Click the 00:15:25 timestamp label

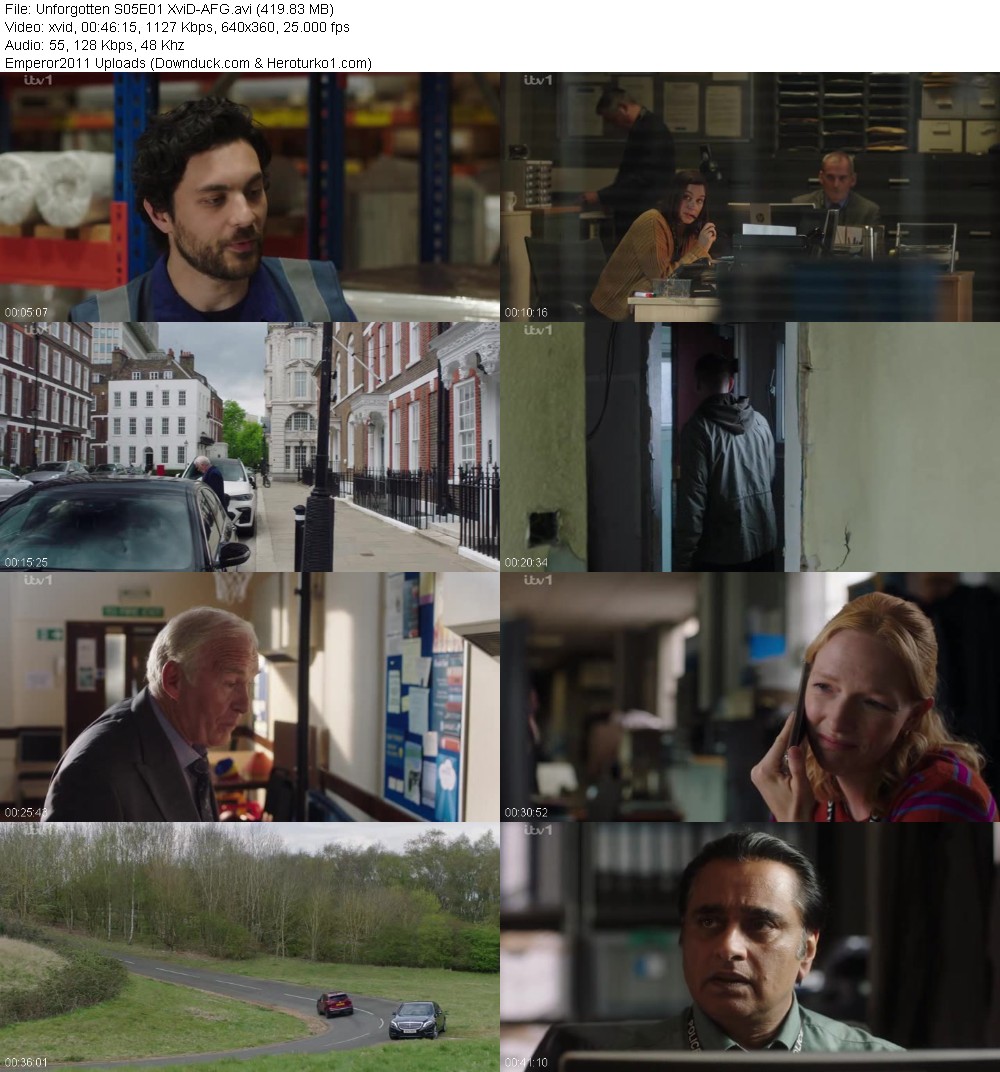(26, 563)
